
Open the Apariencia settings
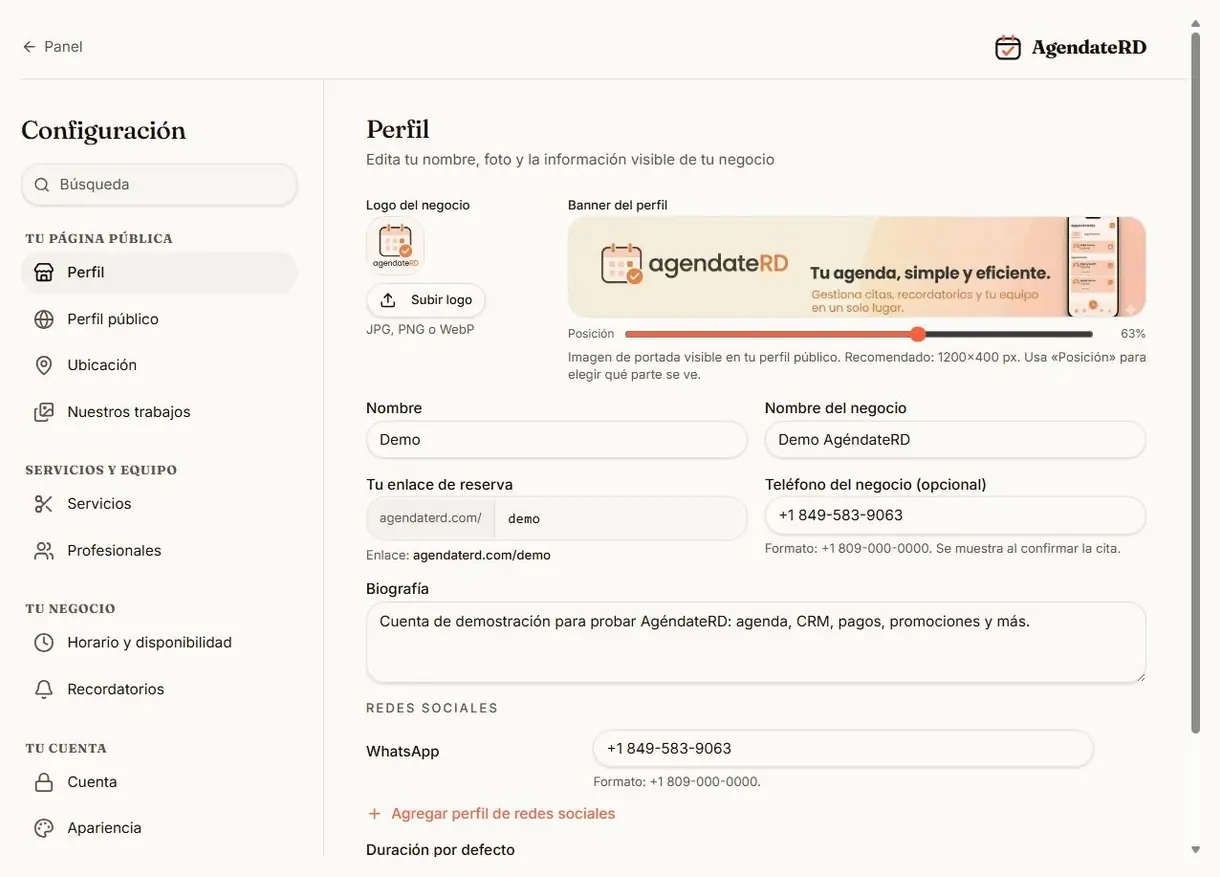pos(159,828)
